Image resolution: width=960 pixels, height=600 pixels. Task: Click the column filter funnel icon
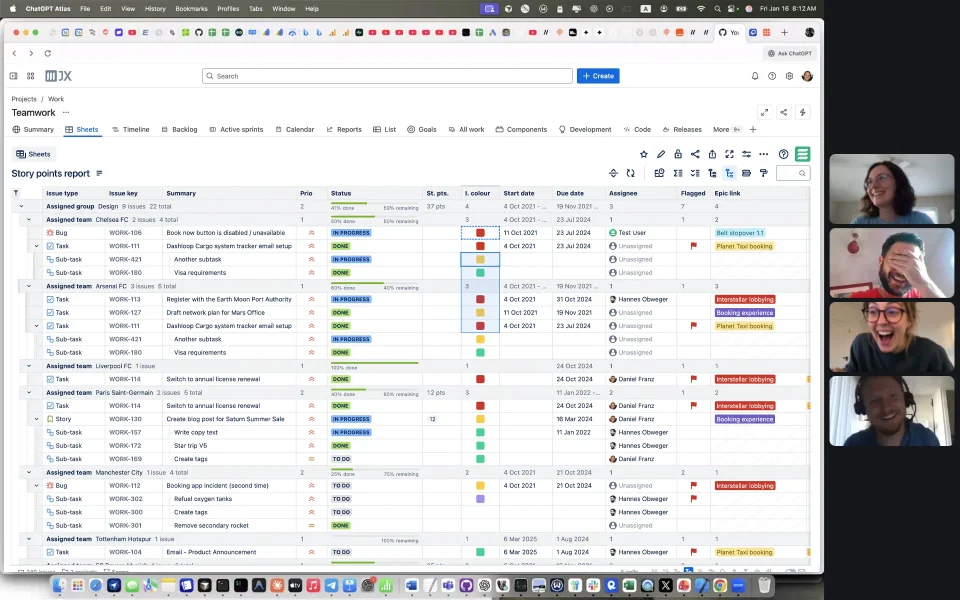tap(16, 193)
